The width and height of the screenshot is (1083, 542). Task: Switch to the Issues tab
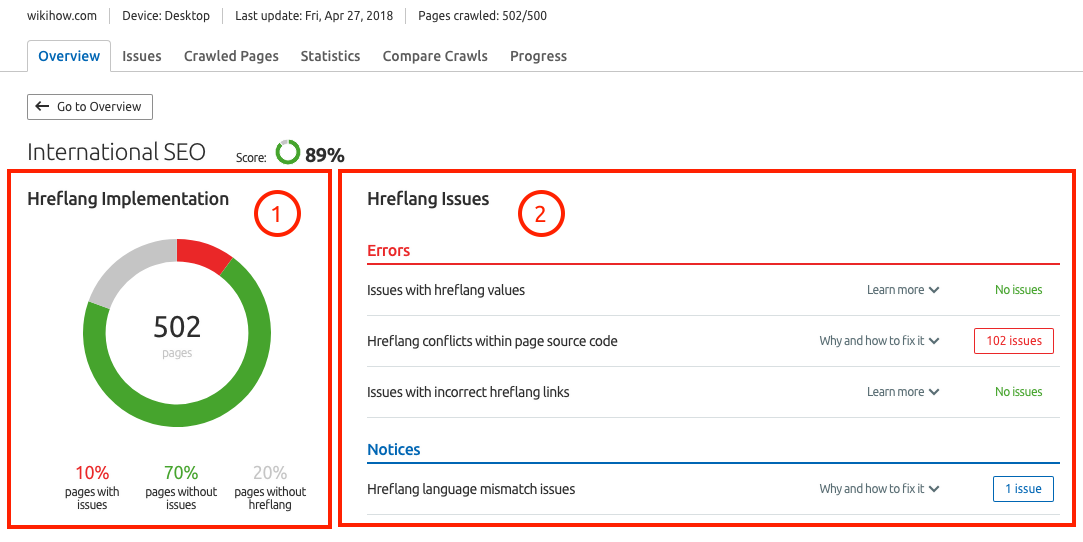click(x=142, y=56)
